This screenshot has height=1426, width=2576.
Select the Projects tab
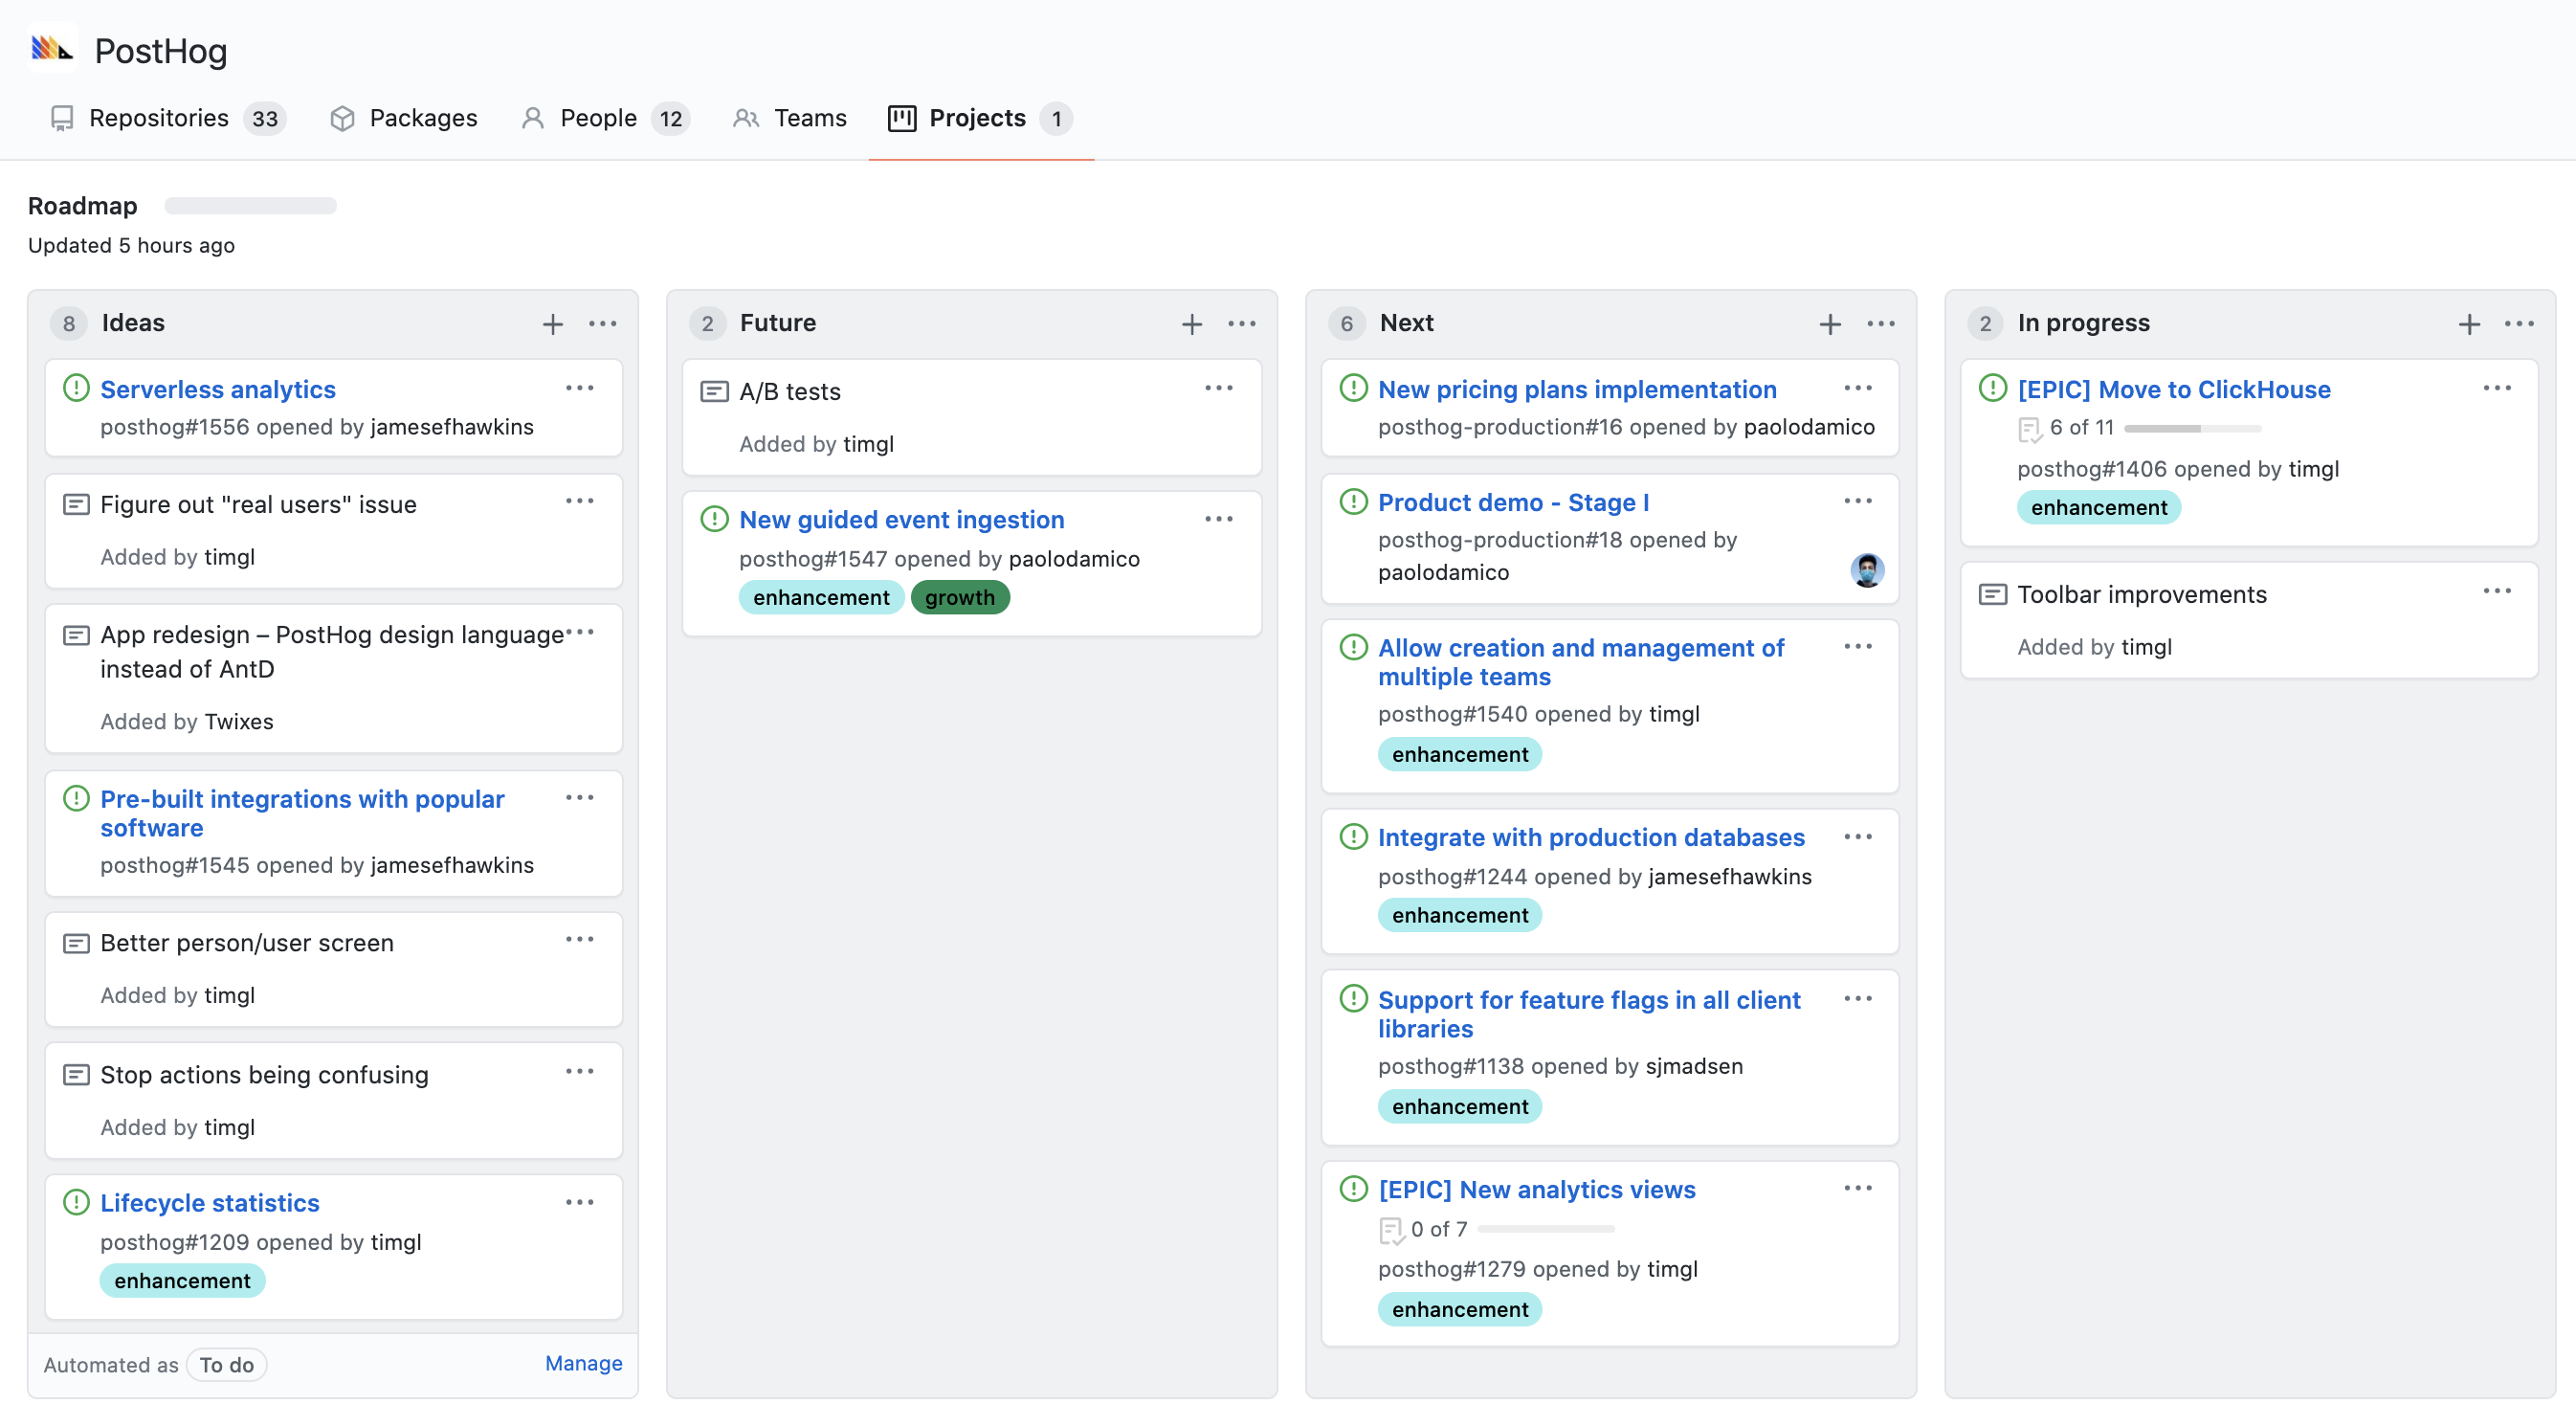971,118
